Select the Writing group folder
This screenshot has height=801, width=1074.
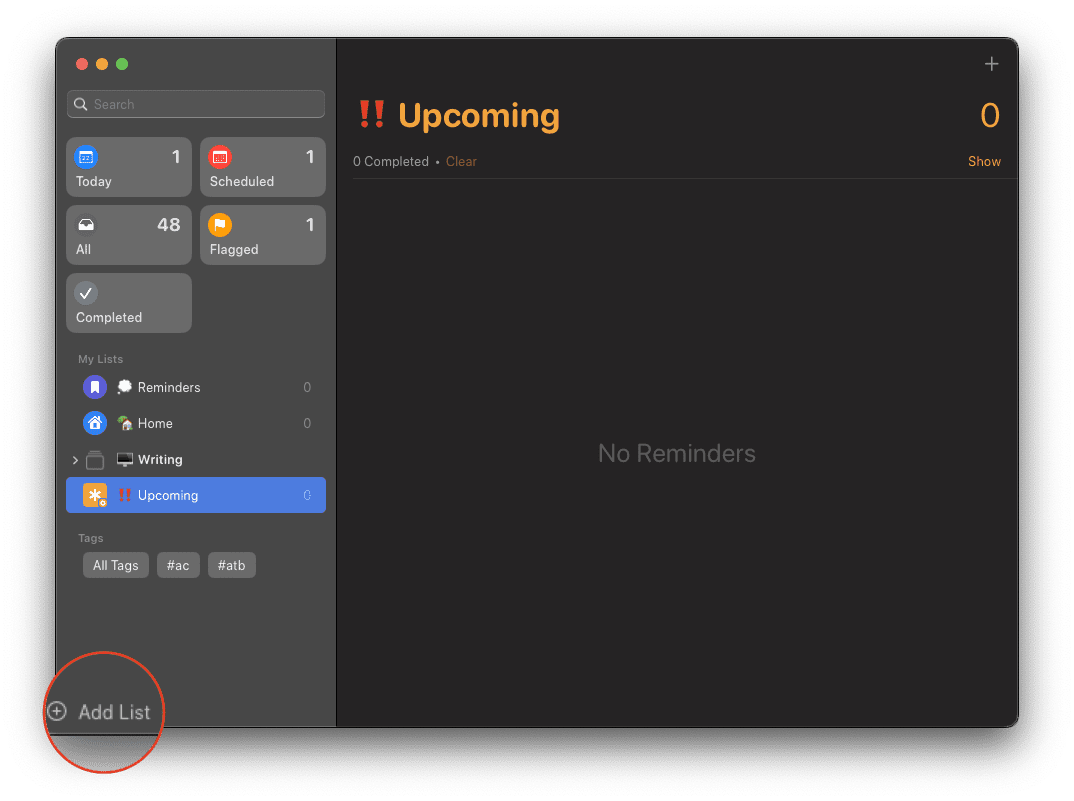(196, 460)
